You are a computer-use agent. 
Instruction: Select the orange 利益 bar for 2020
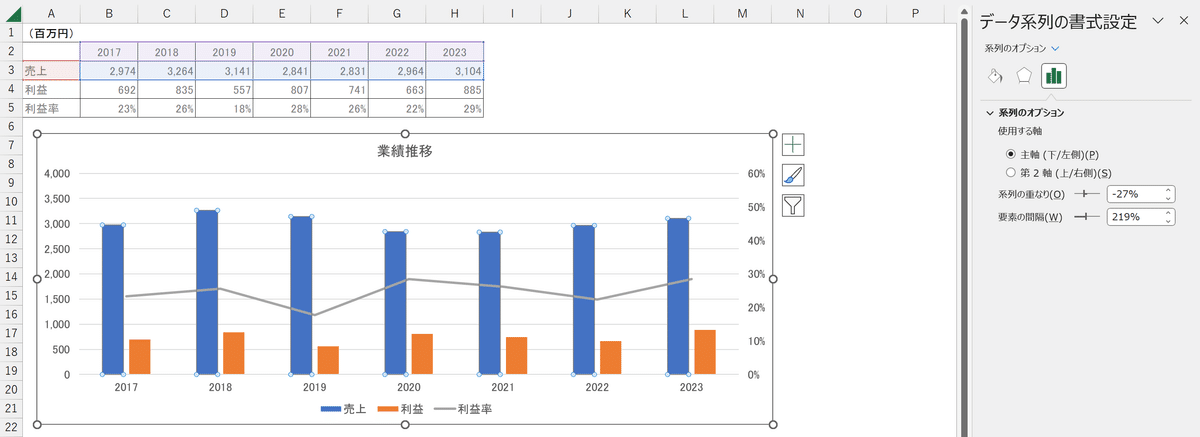422,353
